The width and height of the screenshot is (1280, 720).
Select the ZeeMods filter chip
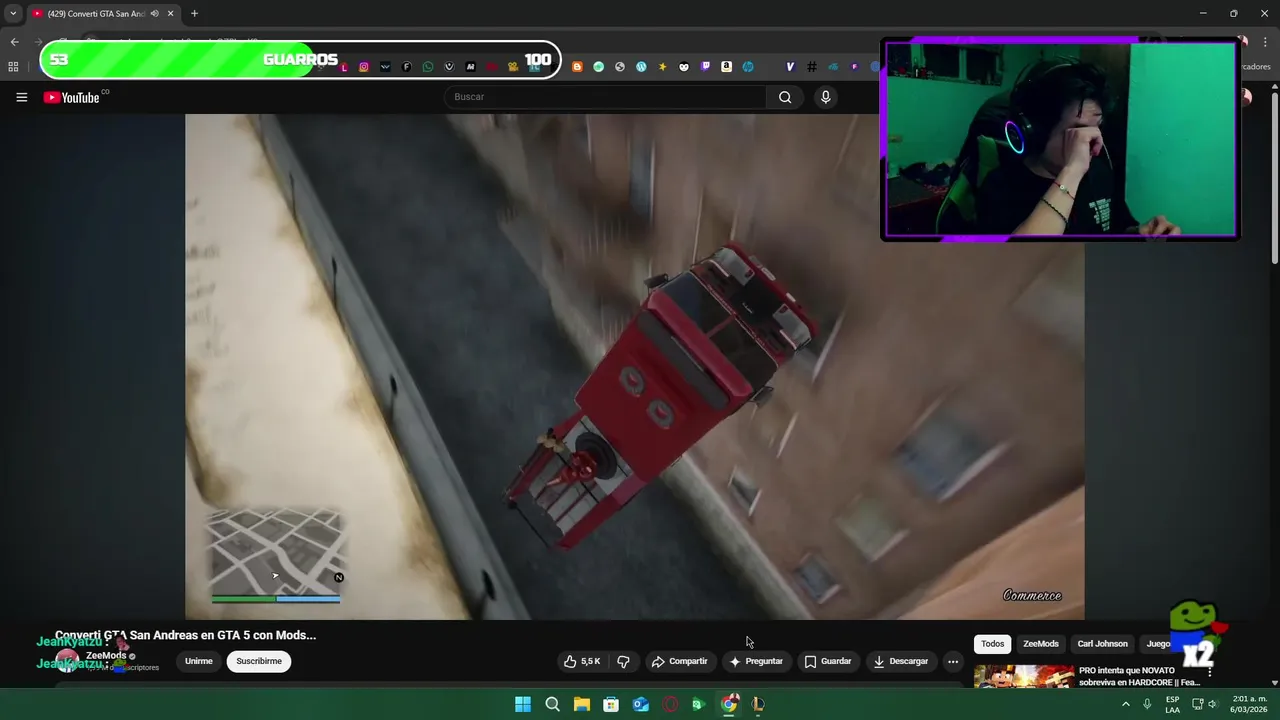(1040, 644)
